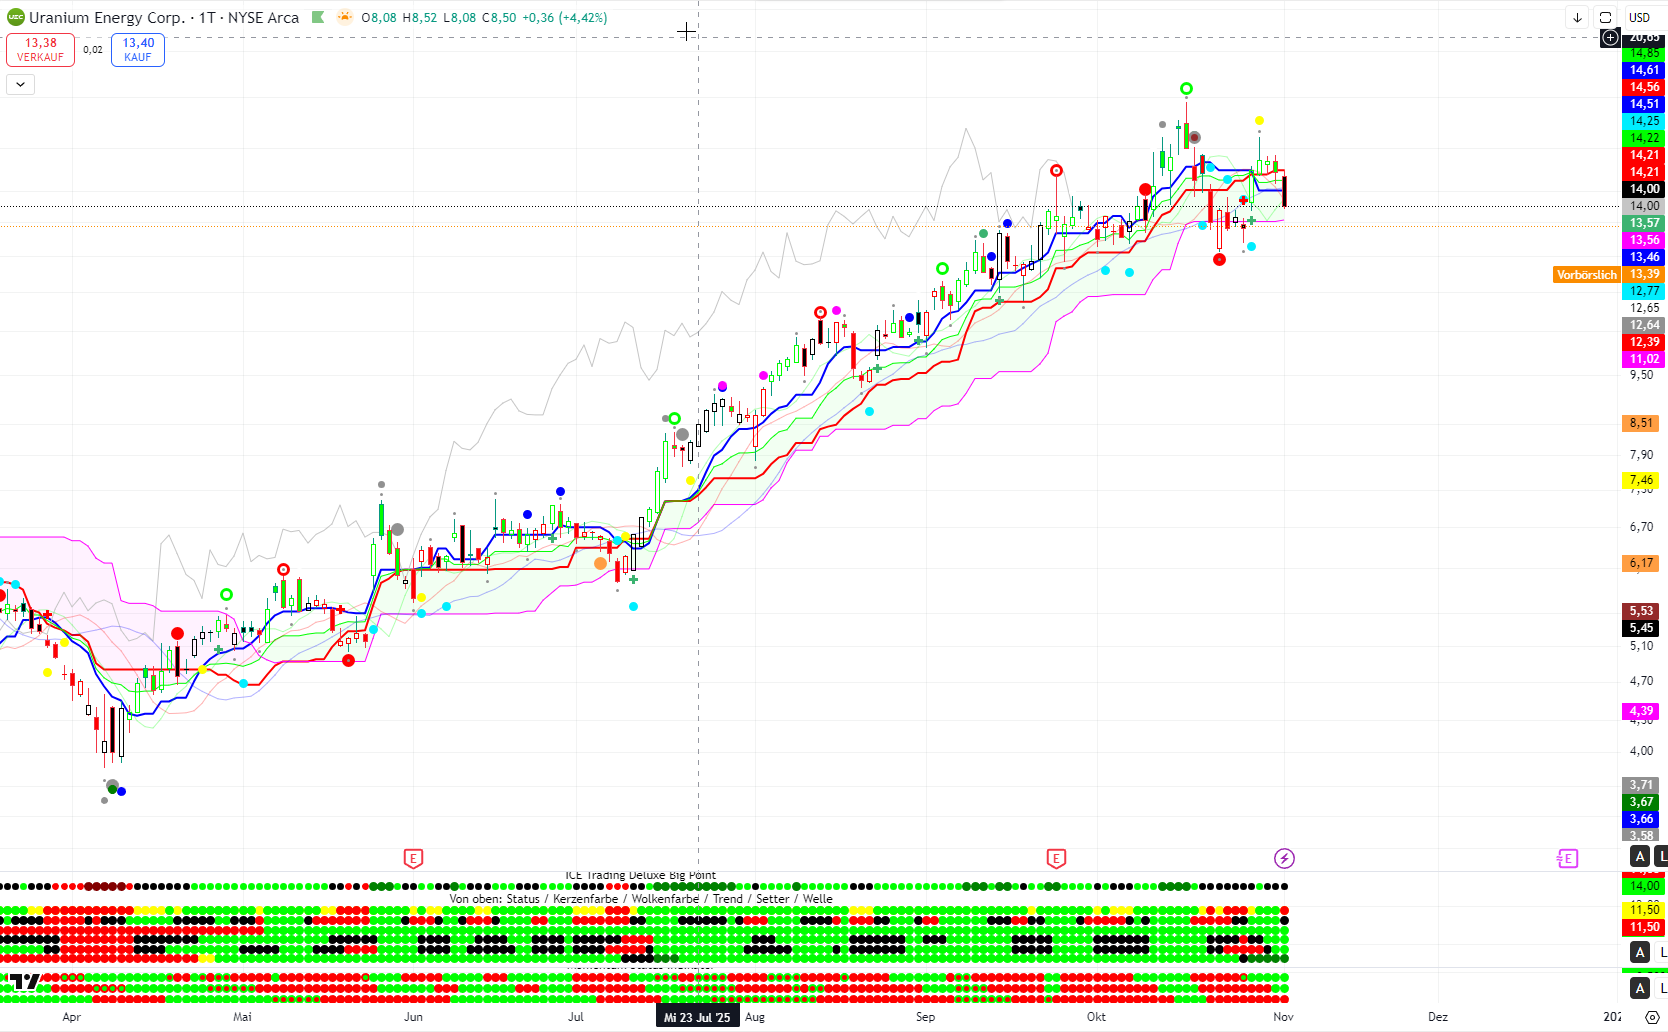Click the green flag icon beside NYSE Arca
This screenshot has height=1032, width=1668.
coord(318,17)
